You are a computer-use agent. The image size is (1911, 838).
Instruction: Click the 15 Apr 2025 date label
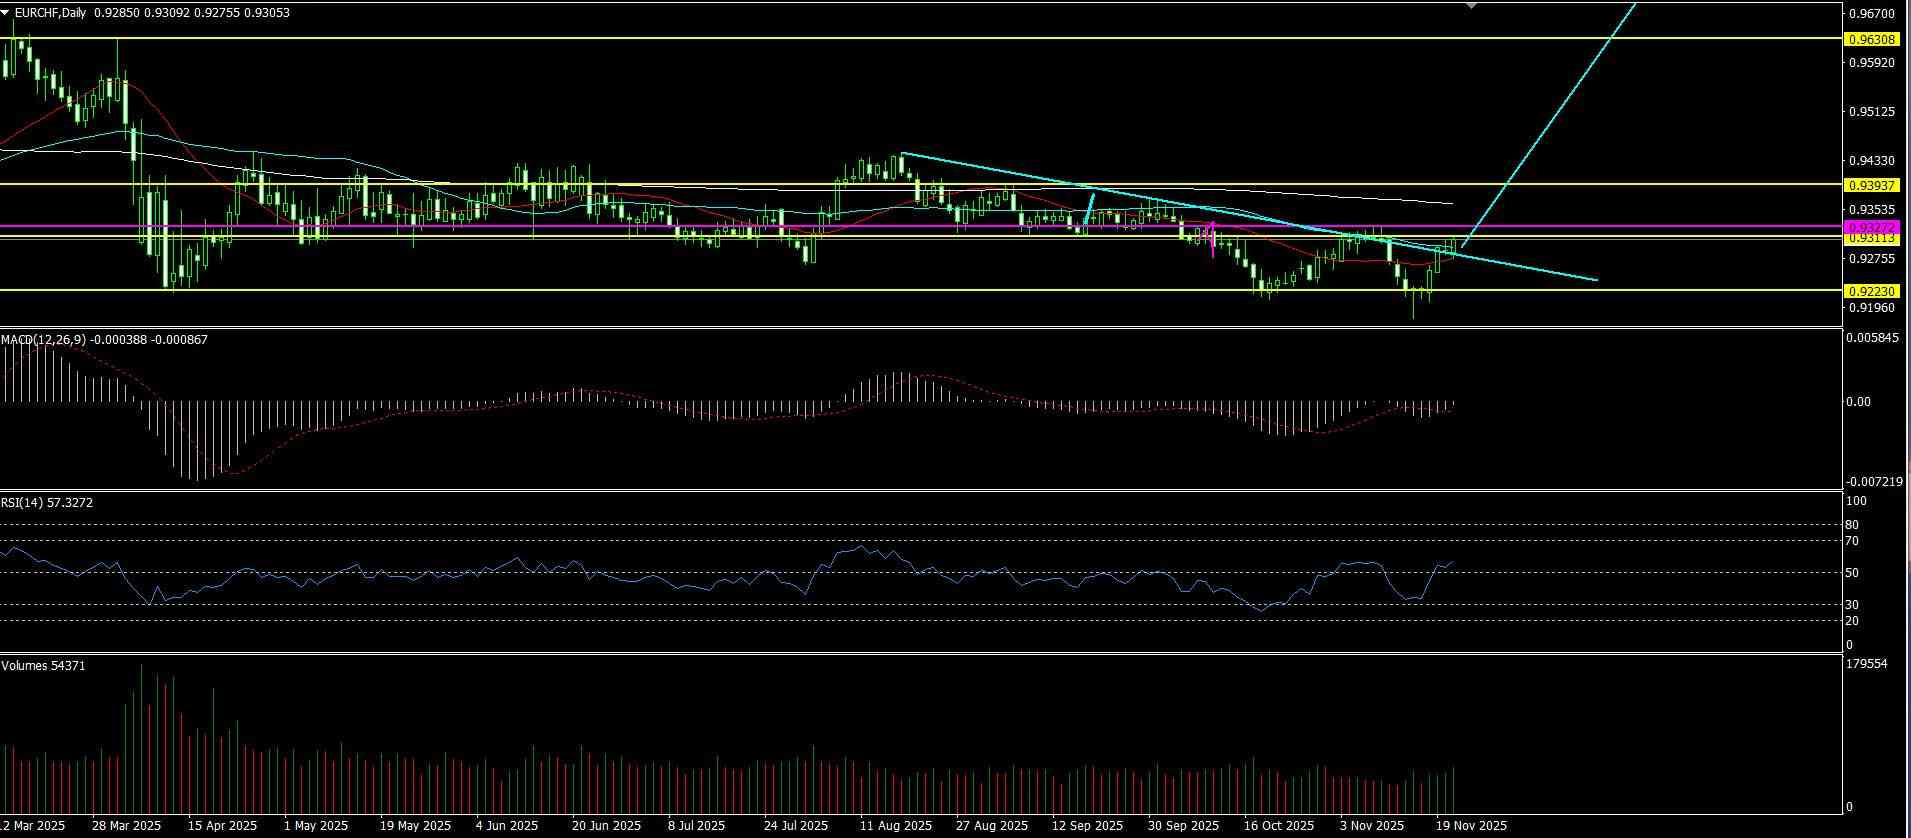click(x=222, y=826)
